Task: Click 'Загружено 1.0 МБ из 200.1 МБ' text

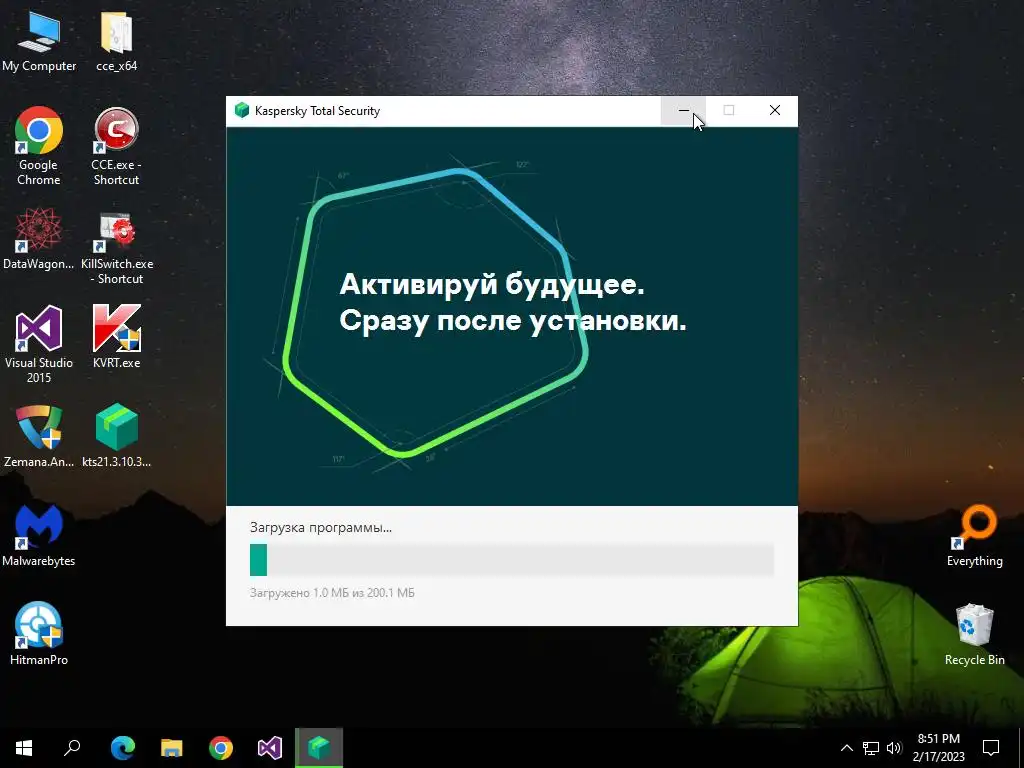Action: [x=332, y=593]
